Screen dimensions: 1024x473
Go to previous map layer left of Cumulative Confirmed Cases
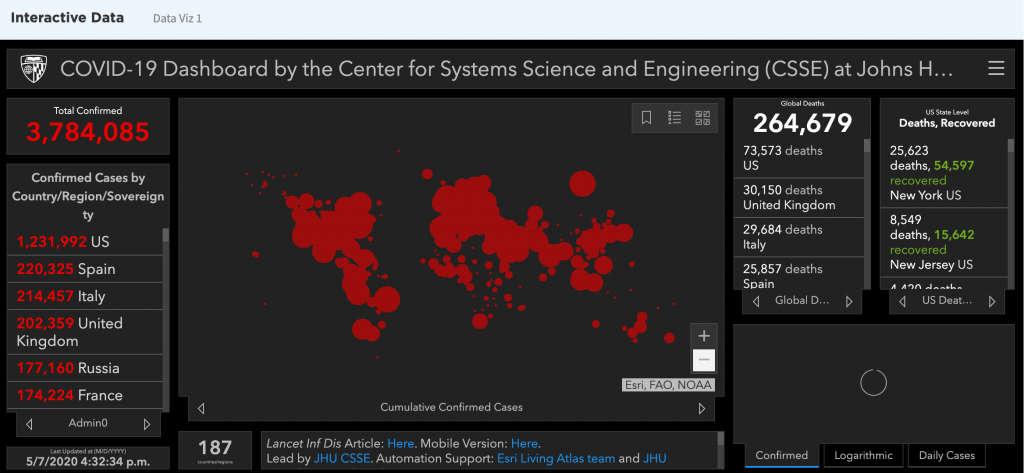click(201, 408)
